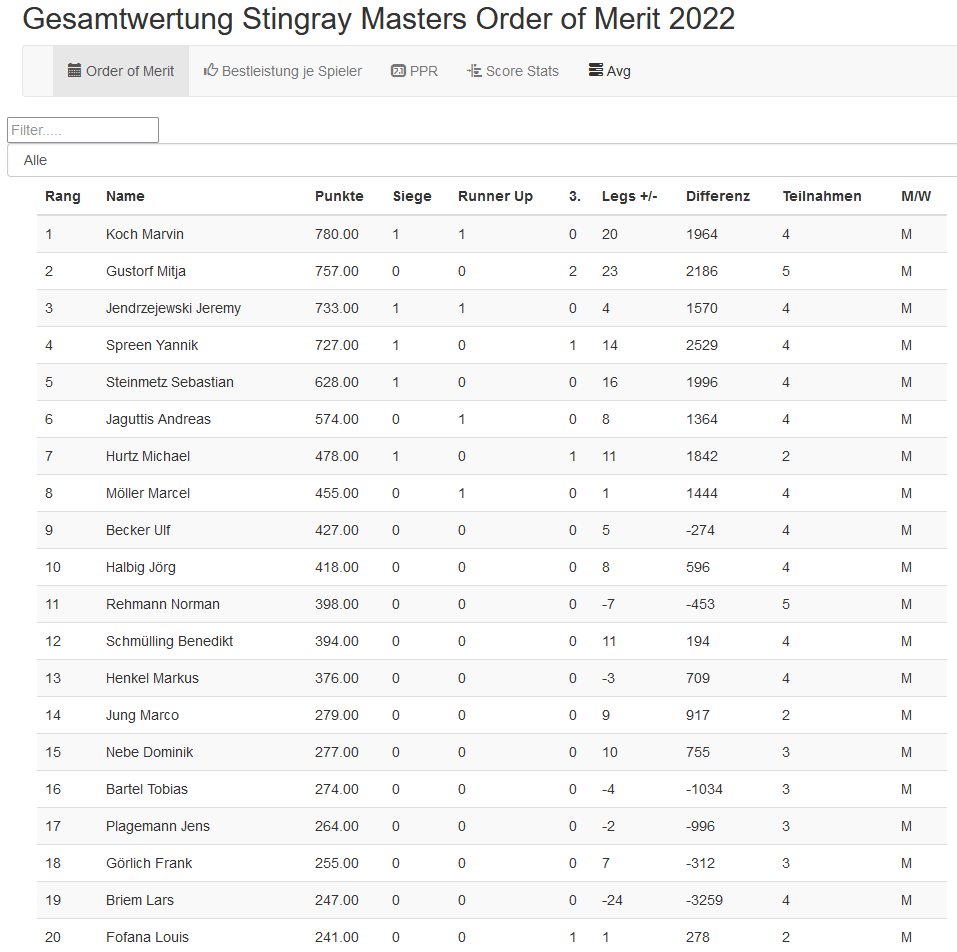Switch to the Score Stats tab
This screenshot has height=952, width=957.
pyautogui.click(x=513, y=71)
